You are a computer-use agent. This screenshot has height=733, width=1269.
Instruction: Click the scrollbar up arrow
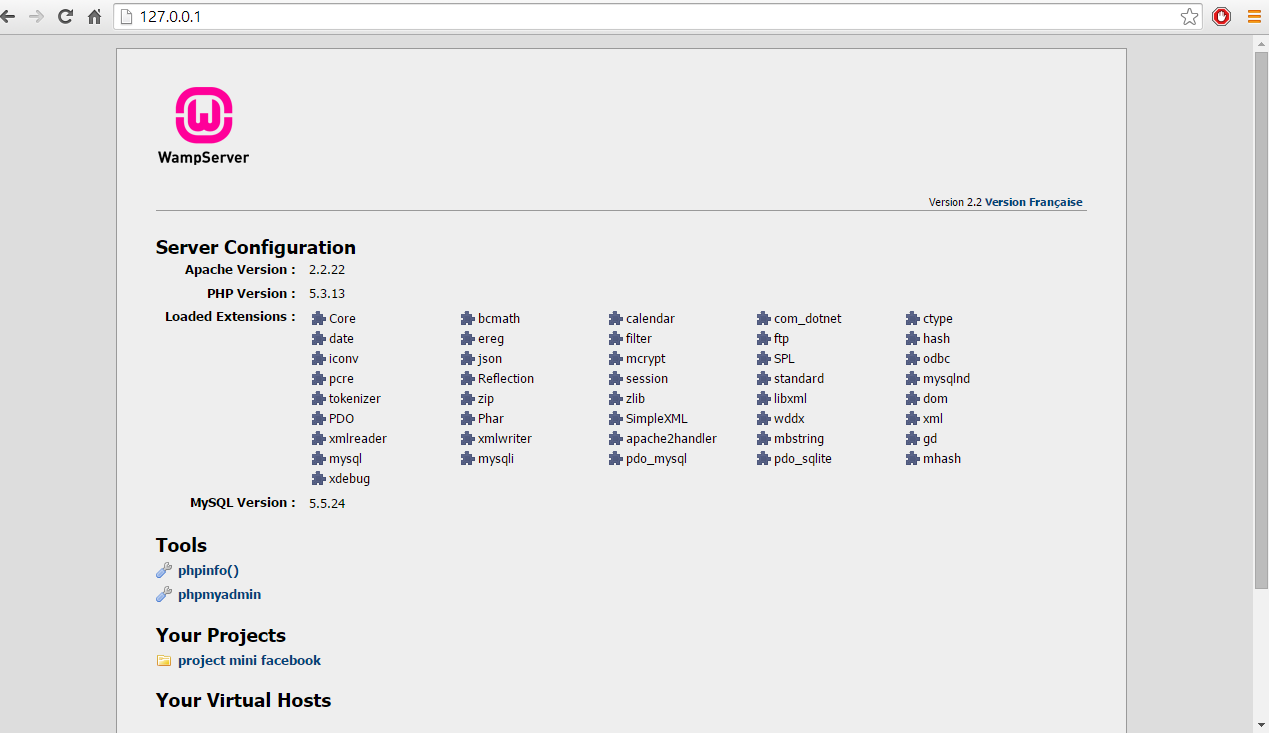1261,42
